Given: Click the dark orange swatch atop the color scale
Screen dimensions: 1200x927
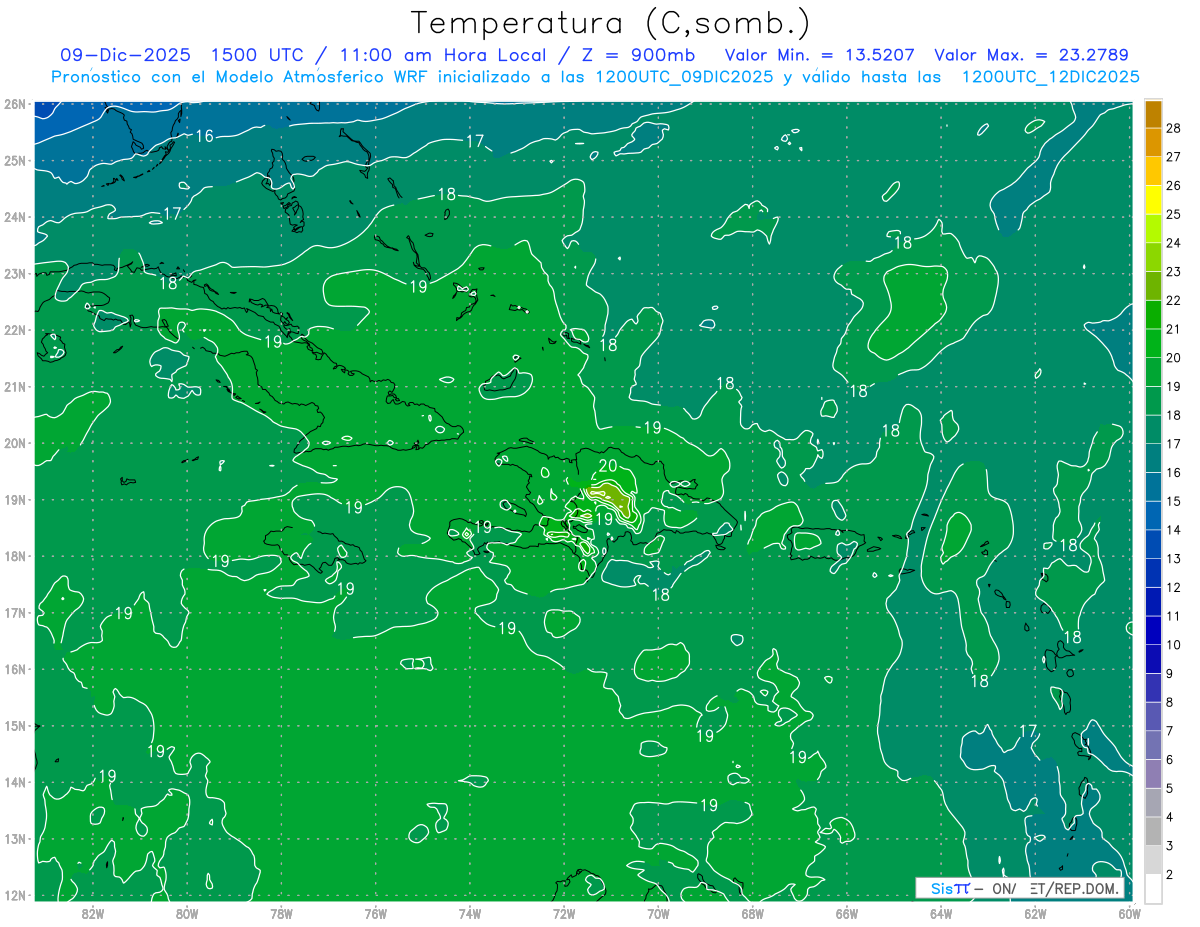Looking at the screenshot, I should tap(1153, 114).
